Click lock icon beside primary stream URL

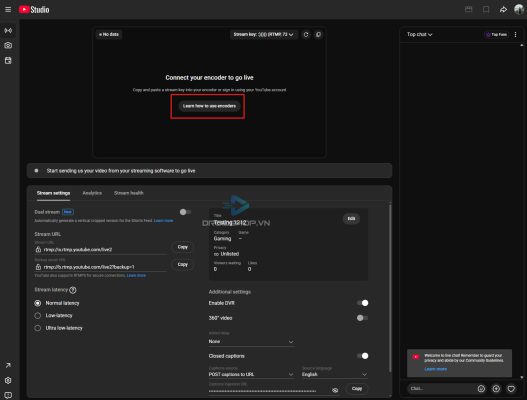(38, 249)
